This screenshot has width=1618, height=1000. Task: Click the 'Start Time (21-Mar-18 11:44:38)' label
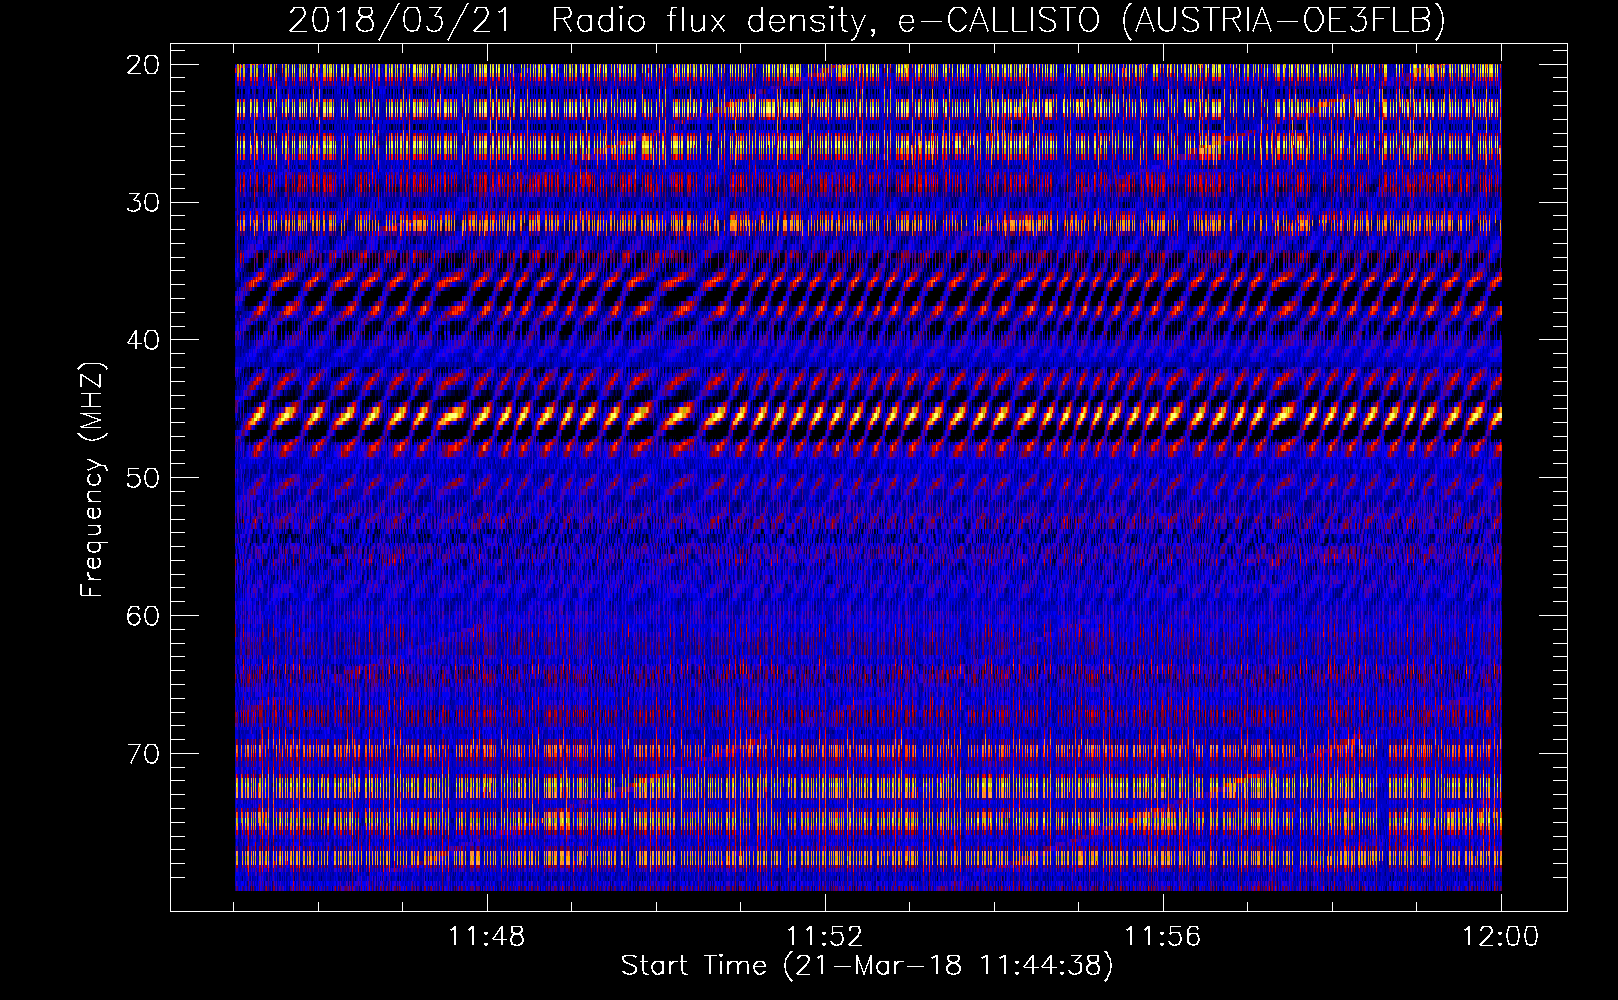click(867, 966)
